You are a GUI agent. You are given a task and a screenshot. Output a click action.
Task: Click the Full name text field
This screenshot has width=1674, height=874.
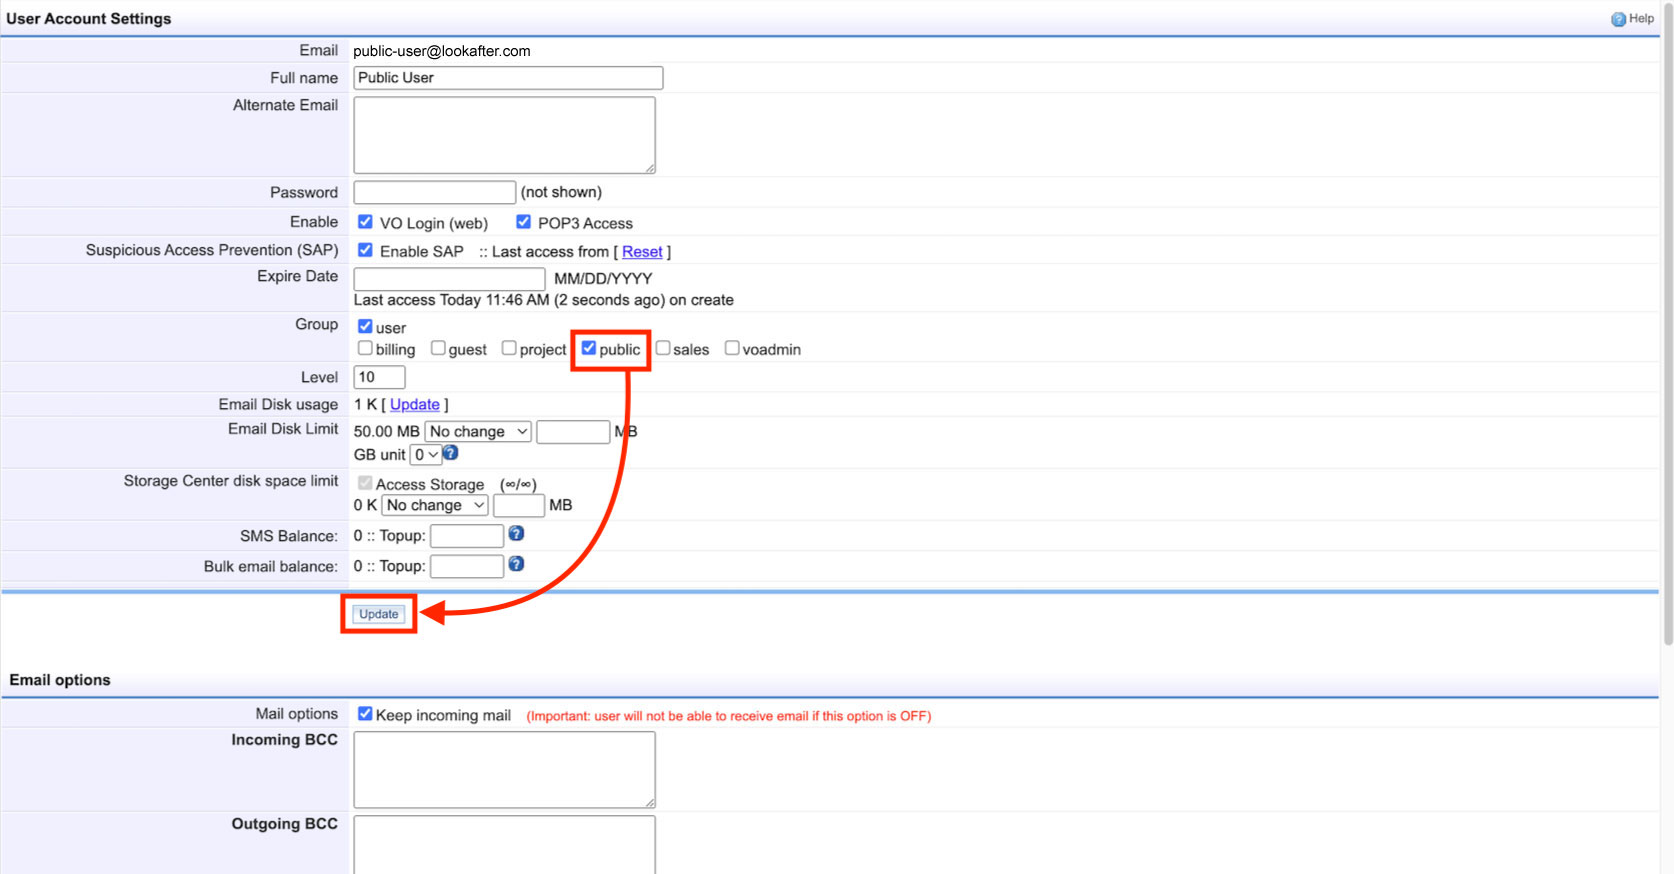click(508, 78)
